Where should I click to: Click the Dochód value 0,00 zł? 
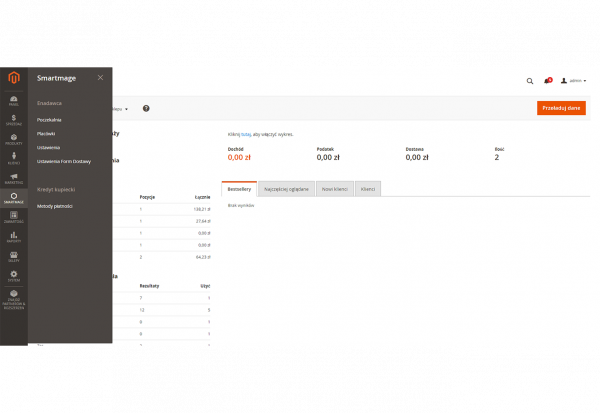click(x=239, y=157)
